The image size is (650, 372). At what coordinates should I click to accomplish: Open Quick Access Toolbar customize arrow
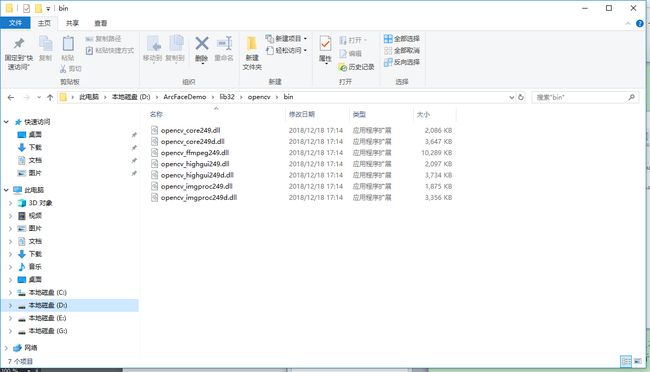48,8
